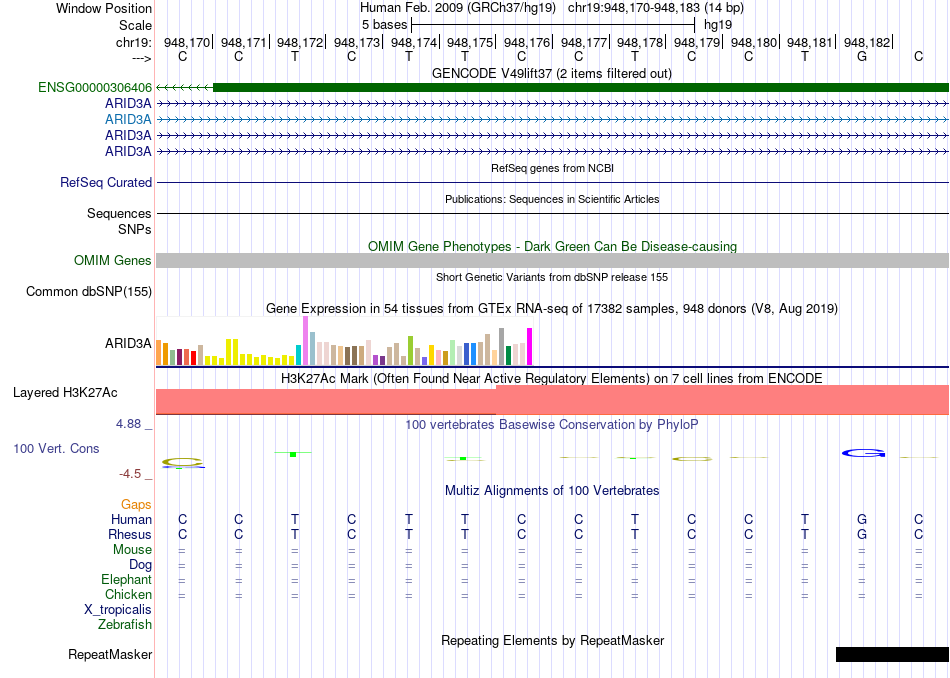The height and width of the screenshot is (678, 950).
Task: Click the G base in Rhesus alignment row
Action: click(862, 534)
